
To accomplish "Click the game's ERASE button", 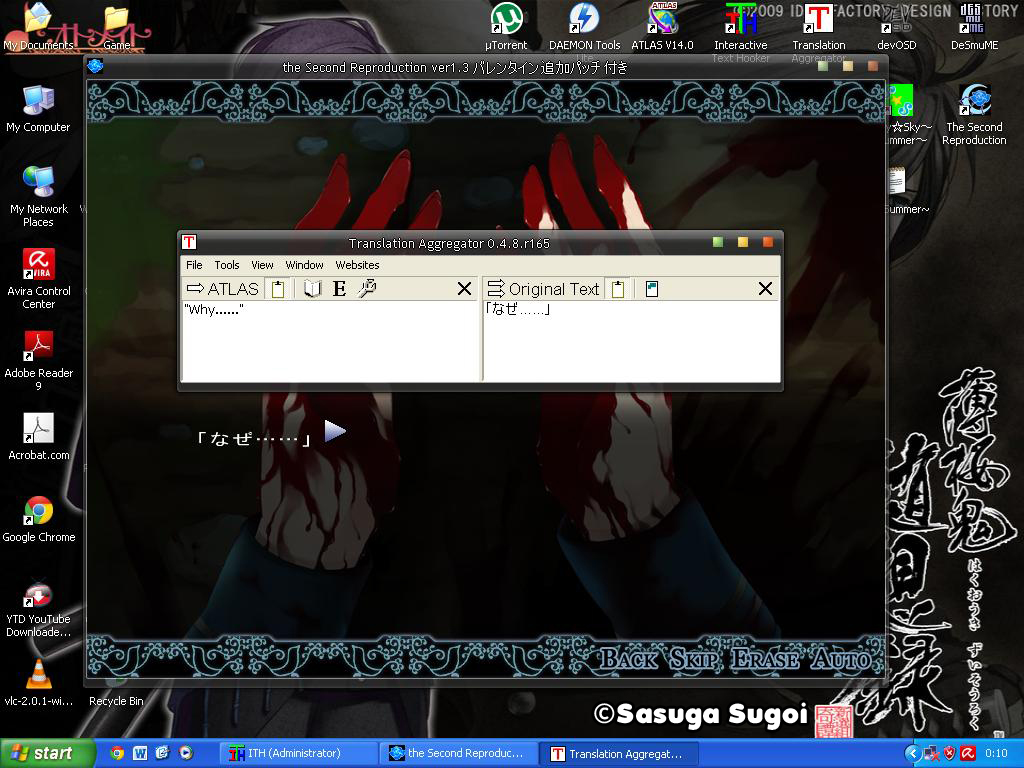I will point(765,659).
